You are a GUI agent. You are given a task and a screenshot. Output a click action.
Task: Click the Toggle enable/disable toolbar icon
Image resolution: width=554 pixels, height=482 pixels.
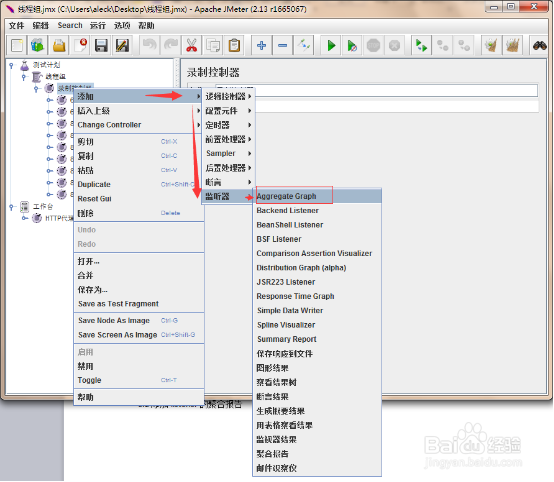[x=303, y=45]
